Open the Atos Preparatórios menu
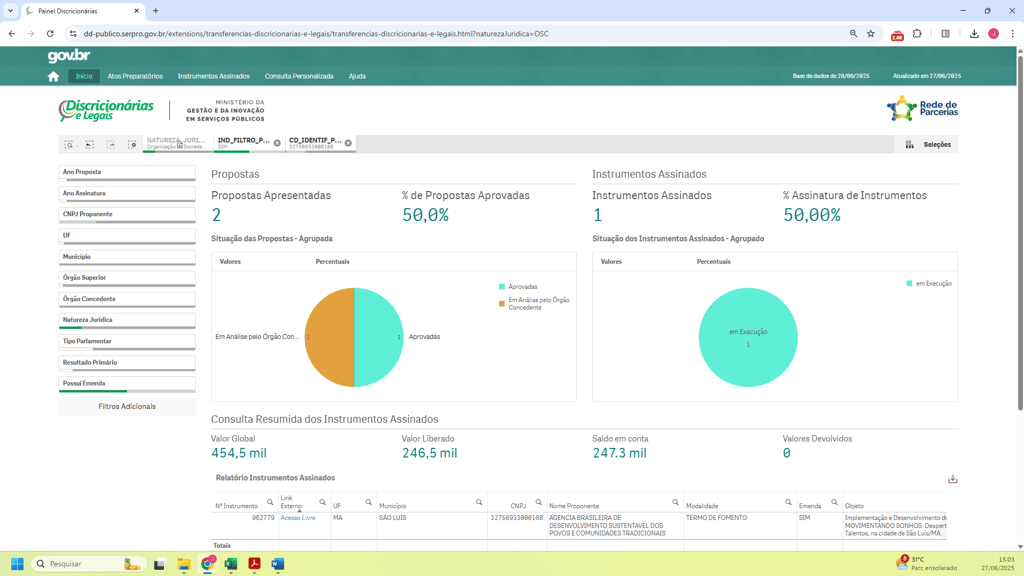 click(135, 76)
